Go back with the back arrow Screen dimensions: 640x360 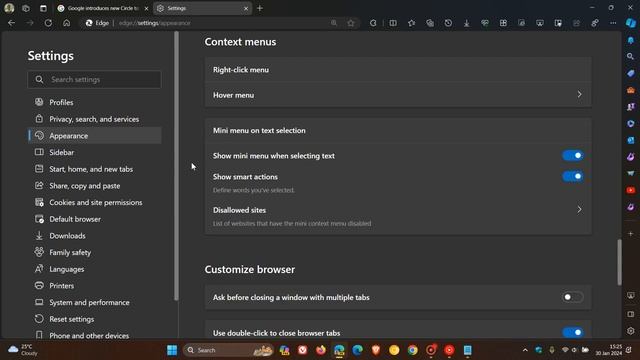point(11,23)
